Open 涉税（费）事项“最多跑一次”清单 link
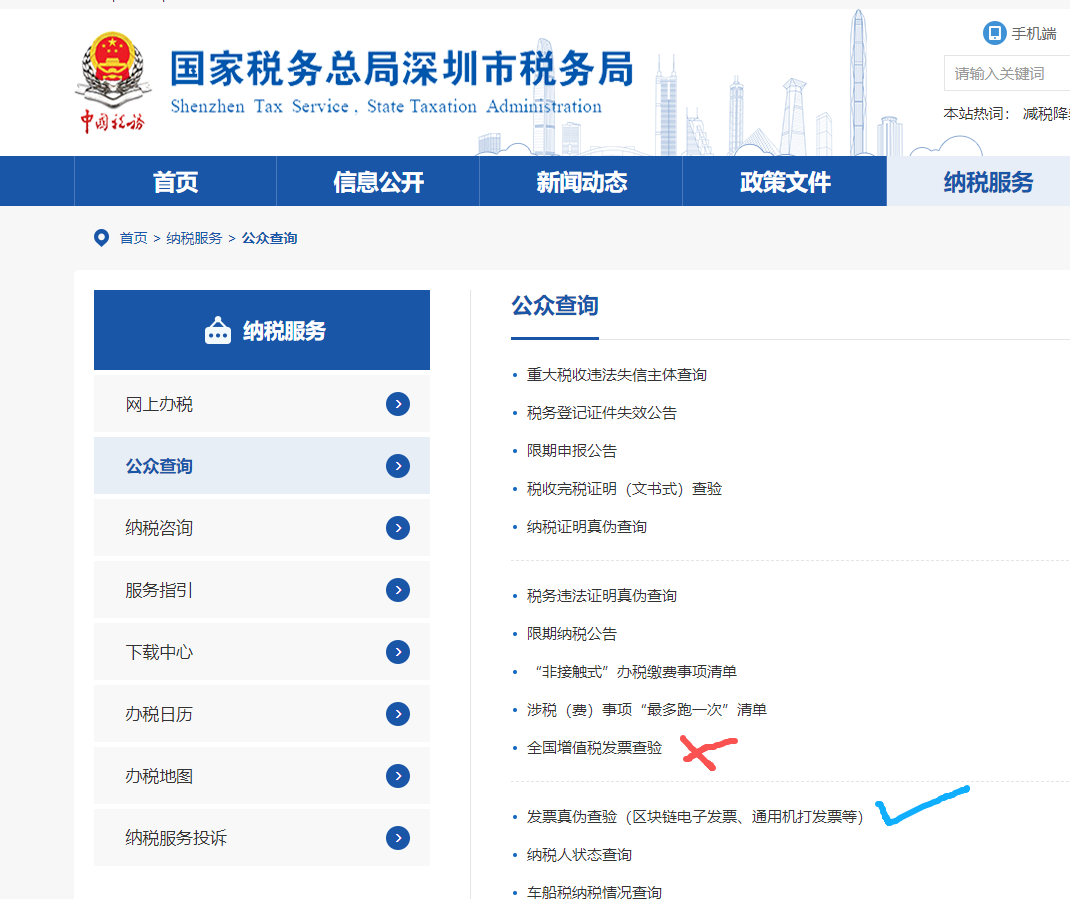 click(646, 710)
